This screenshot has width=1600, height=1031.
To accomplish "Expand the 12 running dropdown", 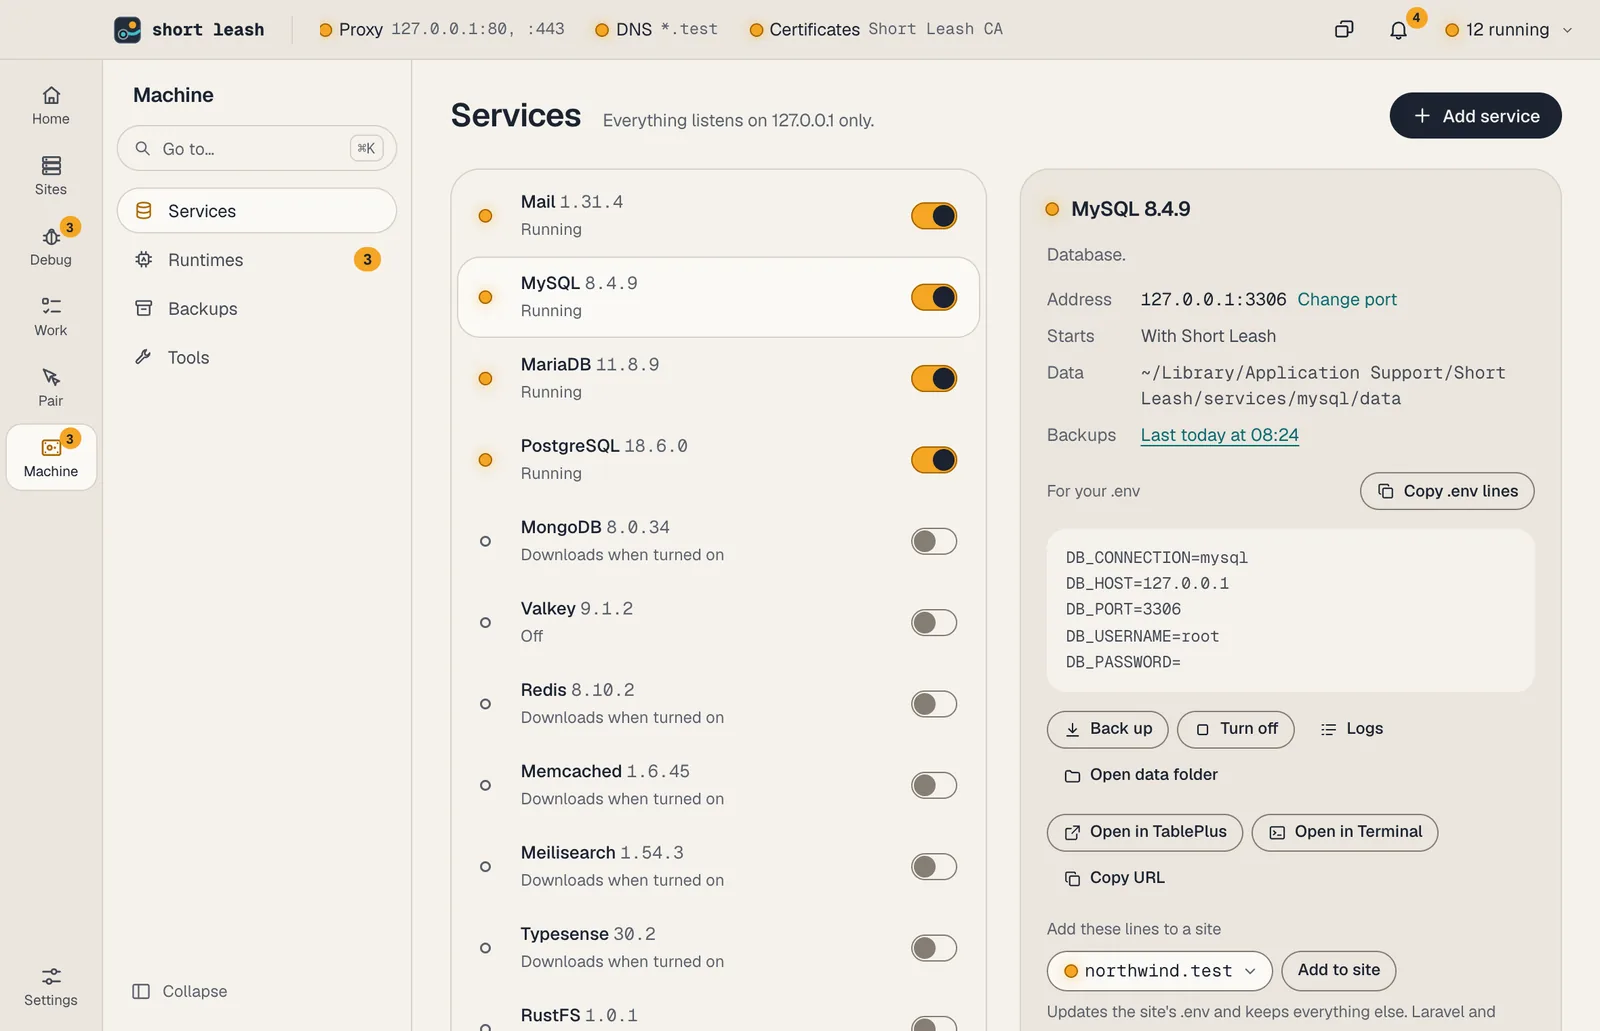I will (x=1509, y=30).
